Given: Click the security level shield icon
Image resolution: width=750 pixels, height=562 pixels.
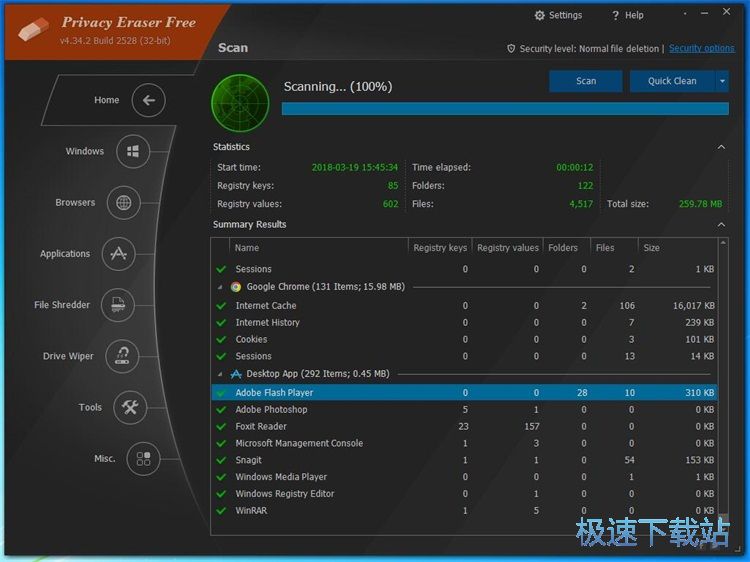Looking at the screenshot, I should (x=511, y=48).
